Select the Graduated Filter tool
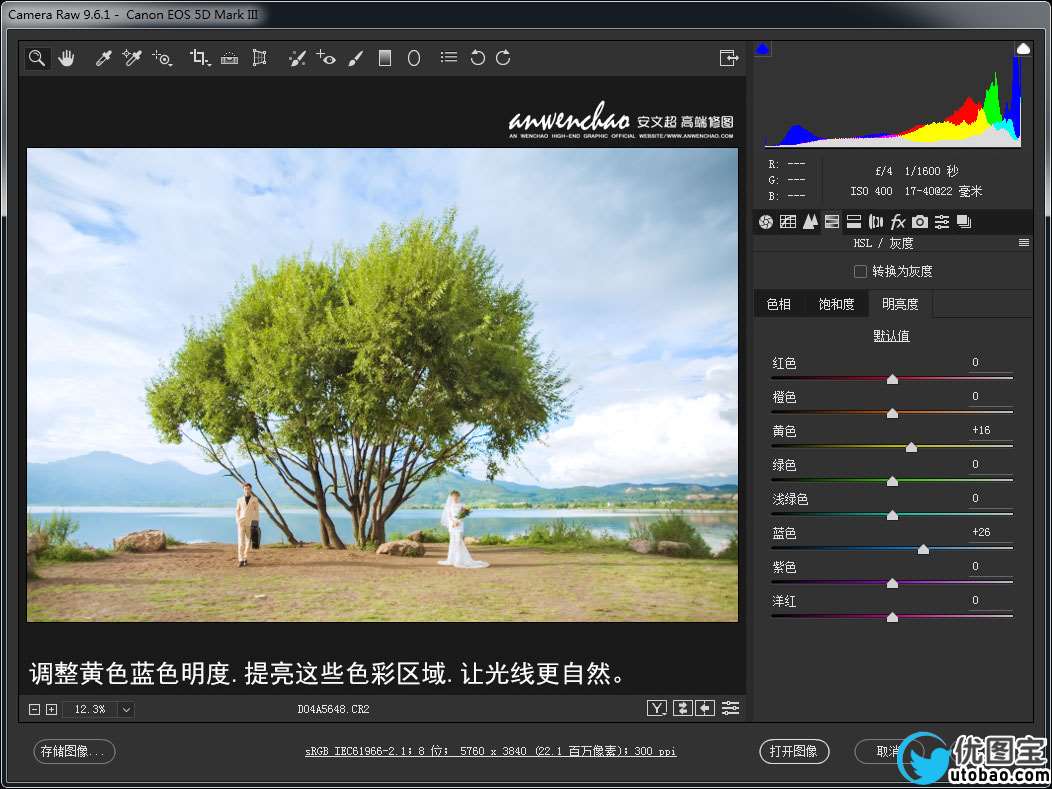Image resolution: width=1052 pixels, height=789 pixels. pos(384,58)
